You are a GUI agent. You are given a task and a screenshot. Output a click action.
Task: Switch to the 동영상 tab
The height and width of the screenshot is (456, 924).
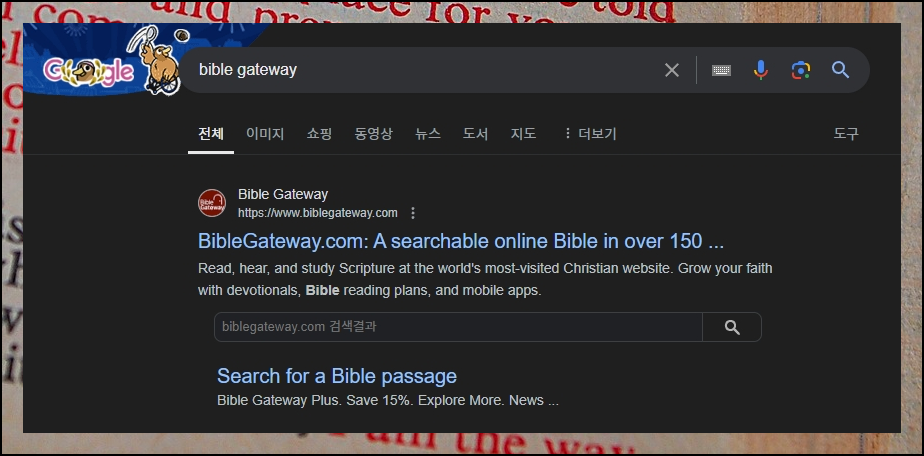coord(374,134)
